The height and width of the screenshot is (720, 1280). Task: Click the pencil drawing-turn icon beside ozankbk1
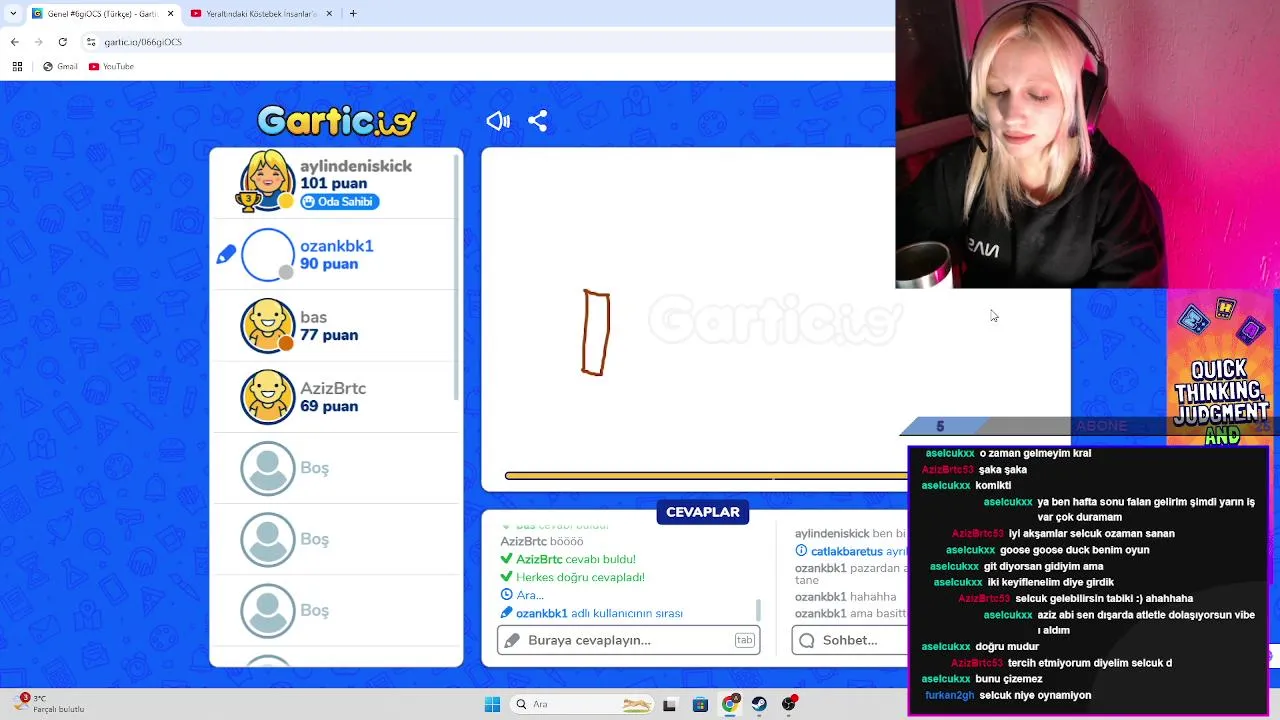tap(226, 255)
